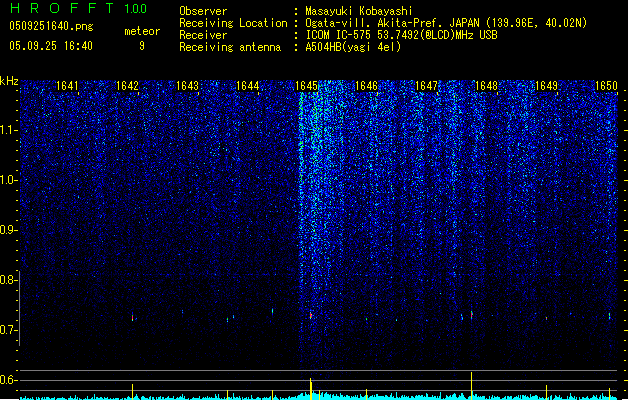Click the 1645 time tick label

(x=306, y=86)
